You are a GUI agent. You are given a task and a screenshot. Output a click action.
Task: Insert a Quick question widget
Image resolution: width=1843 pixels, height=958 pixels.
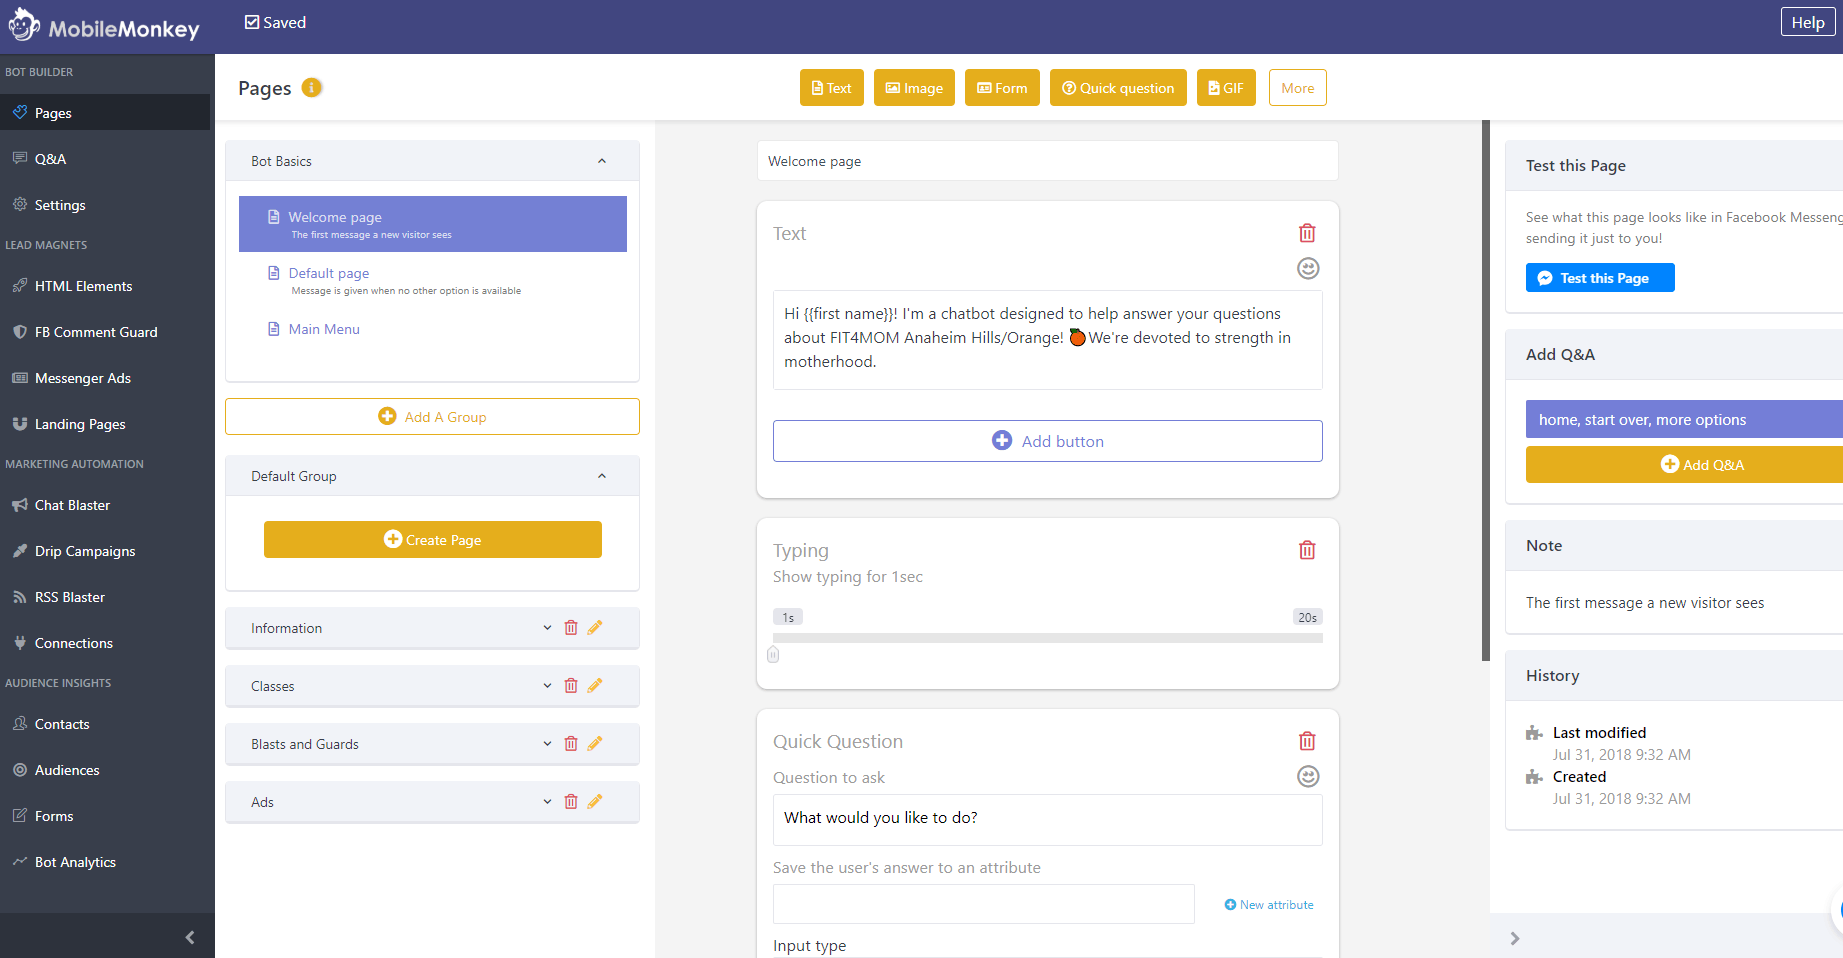[x=1118, y=88]
